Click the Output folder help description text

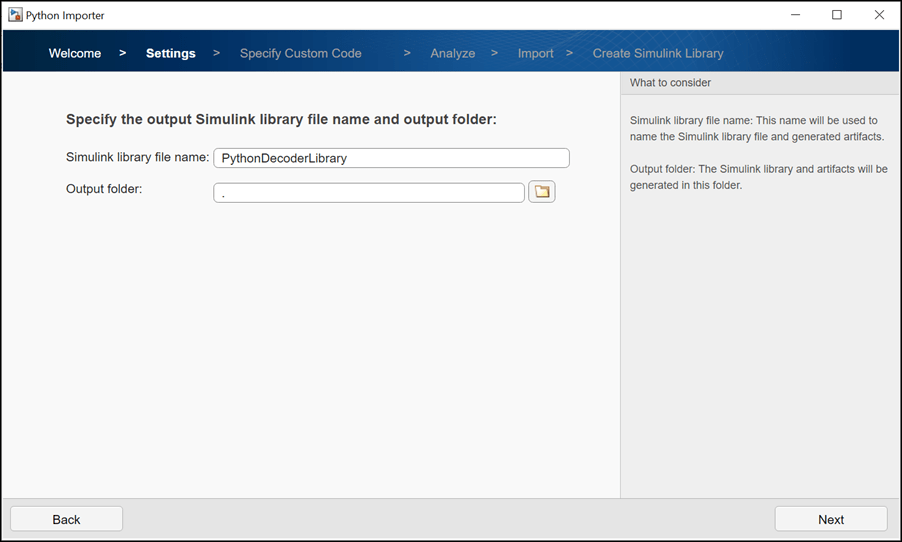point(759,177)
